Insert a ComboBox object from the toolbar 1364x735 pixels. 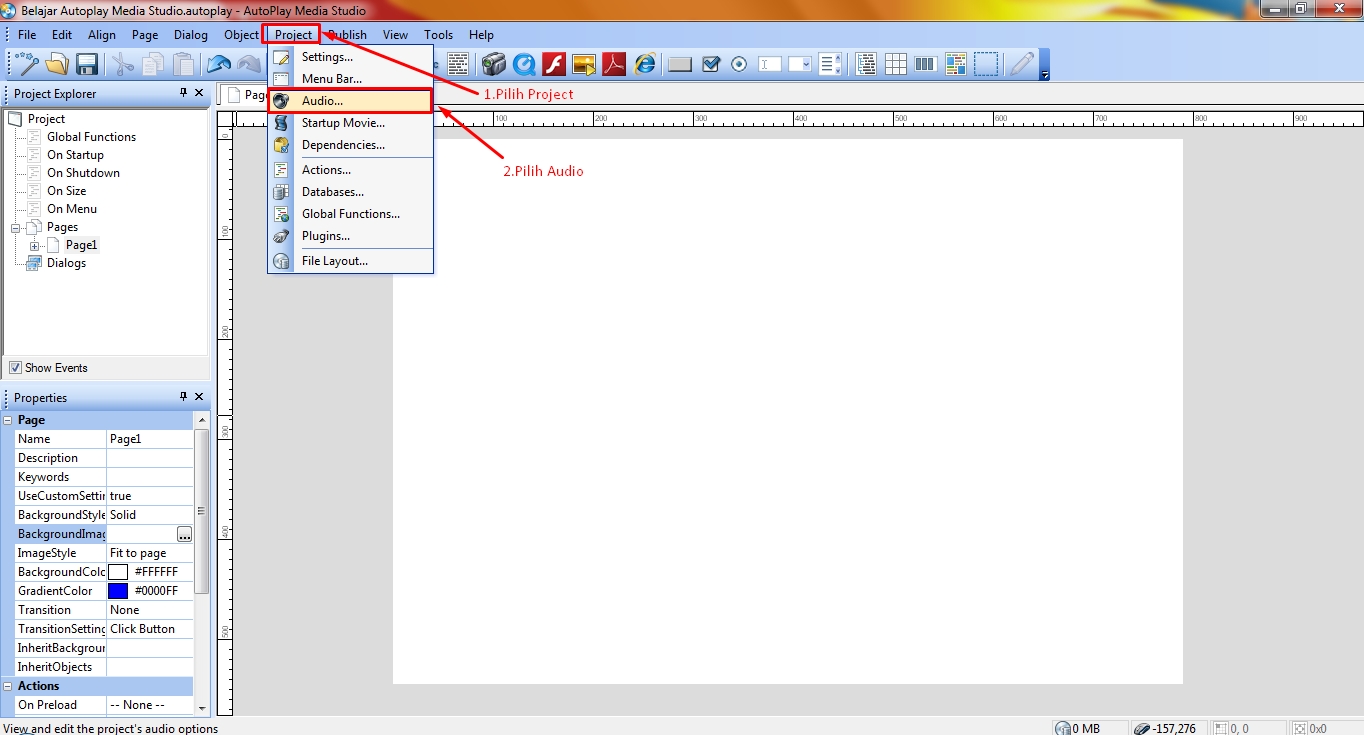[800, 65]
